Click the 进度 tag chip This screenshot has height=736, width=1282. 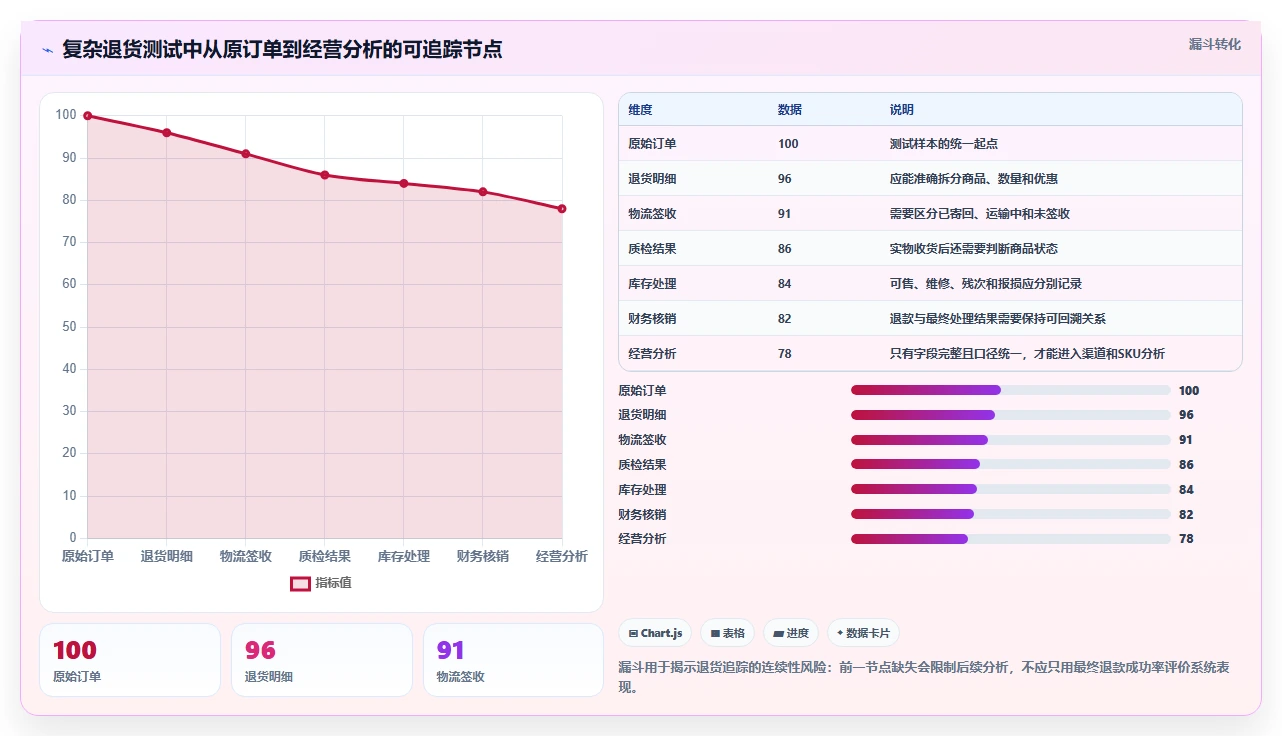tap(791, 633)
